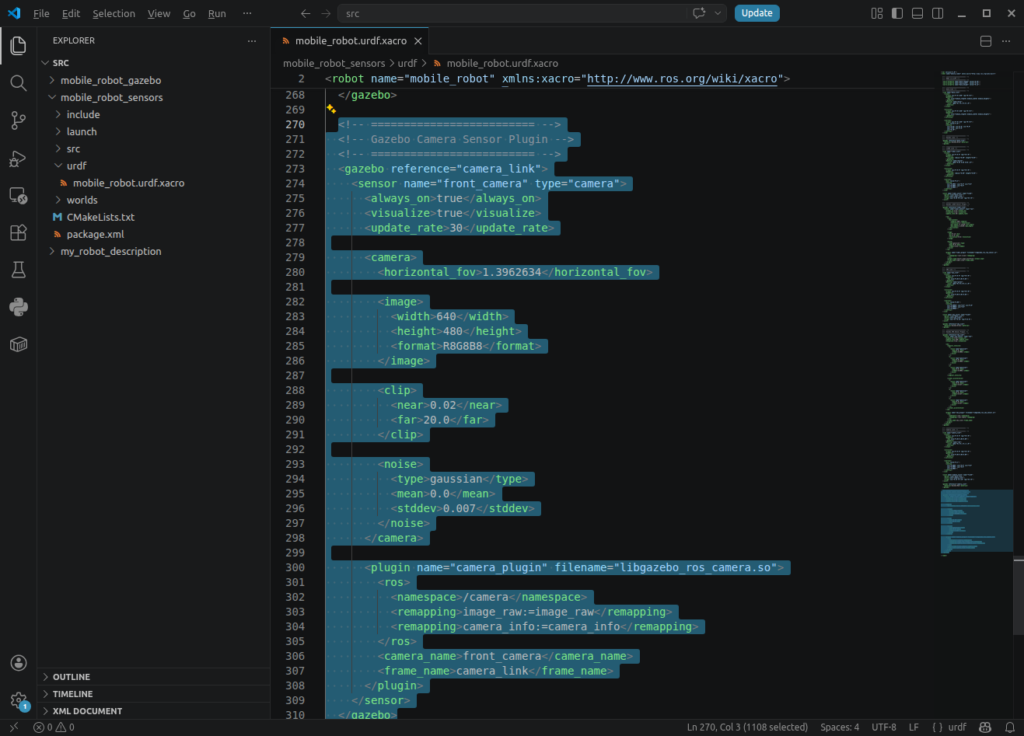Split the editor right
Screen dimensions: 1024x736
coord(985,41)
